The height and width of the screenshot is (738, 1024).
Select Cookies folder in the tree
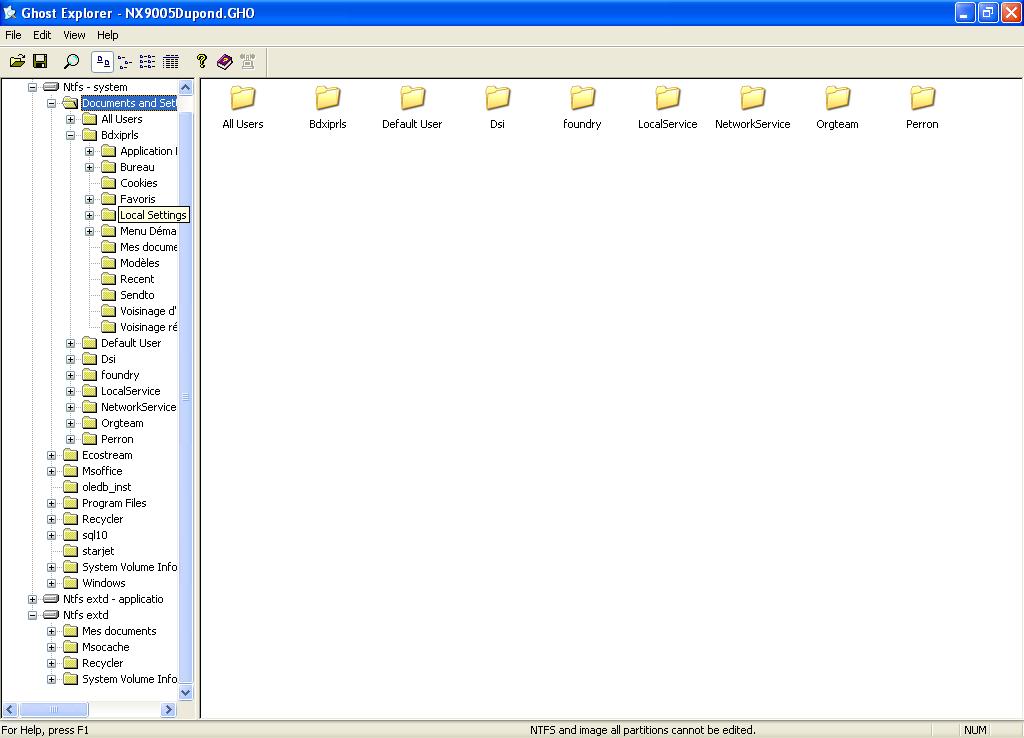(138, 183)
